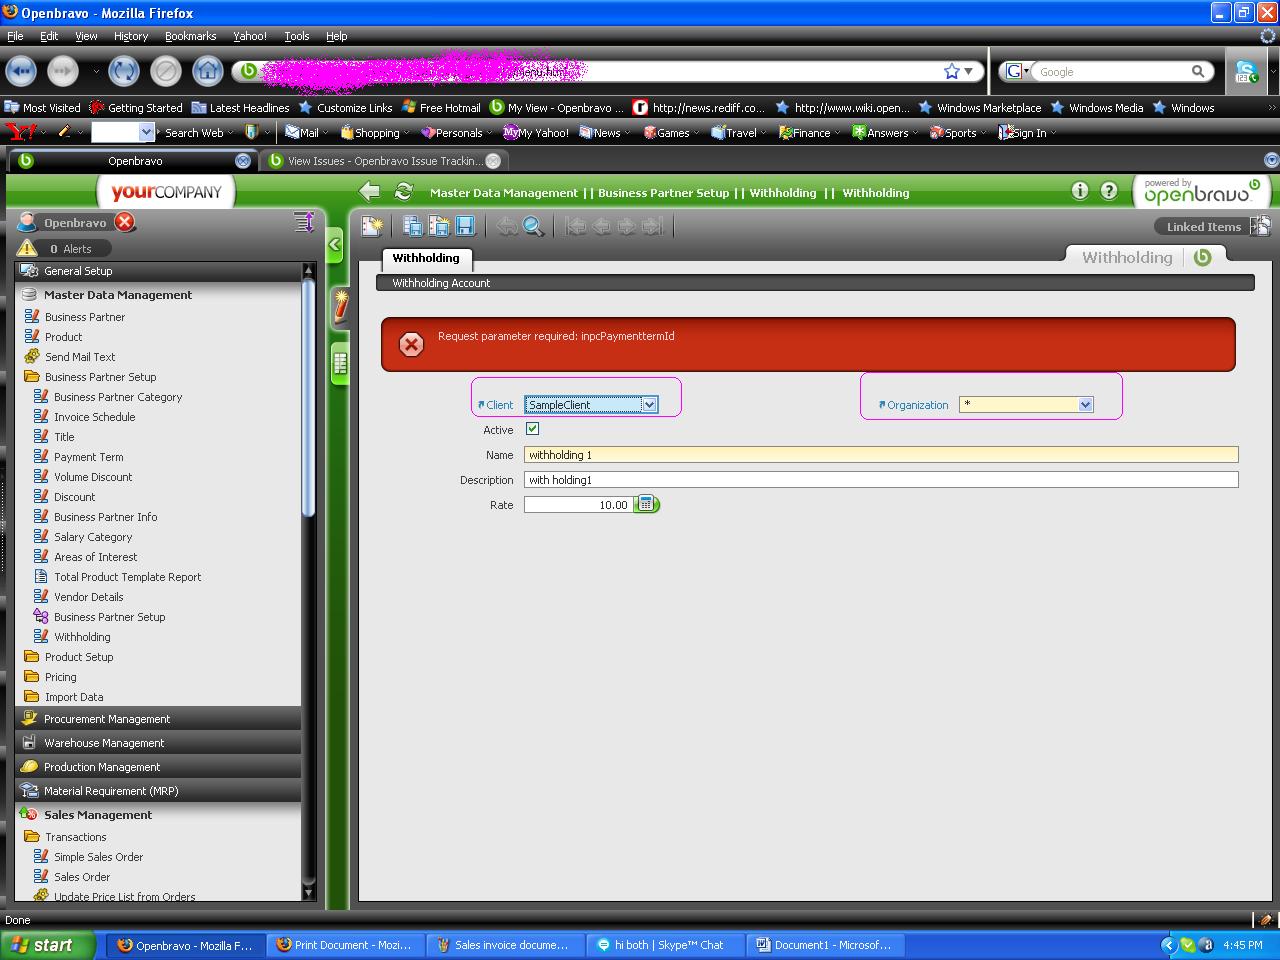The image size is (1280, 960).
Task: Click the blue floppy disk Save icon
Action: click(465, 227)
